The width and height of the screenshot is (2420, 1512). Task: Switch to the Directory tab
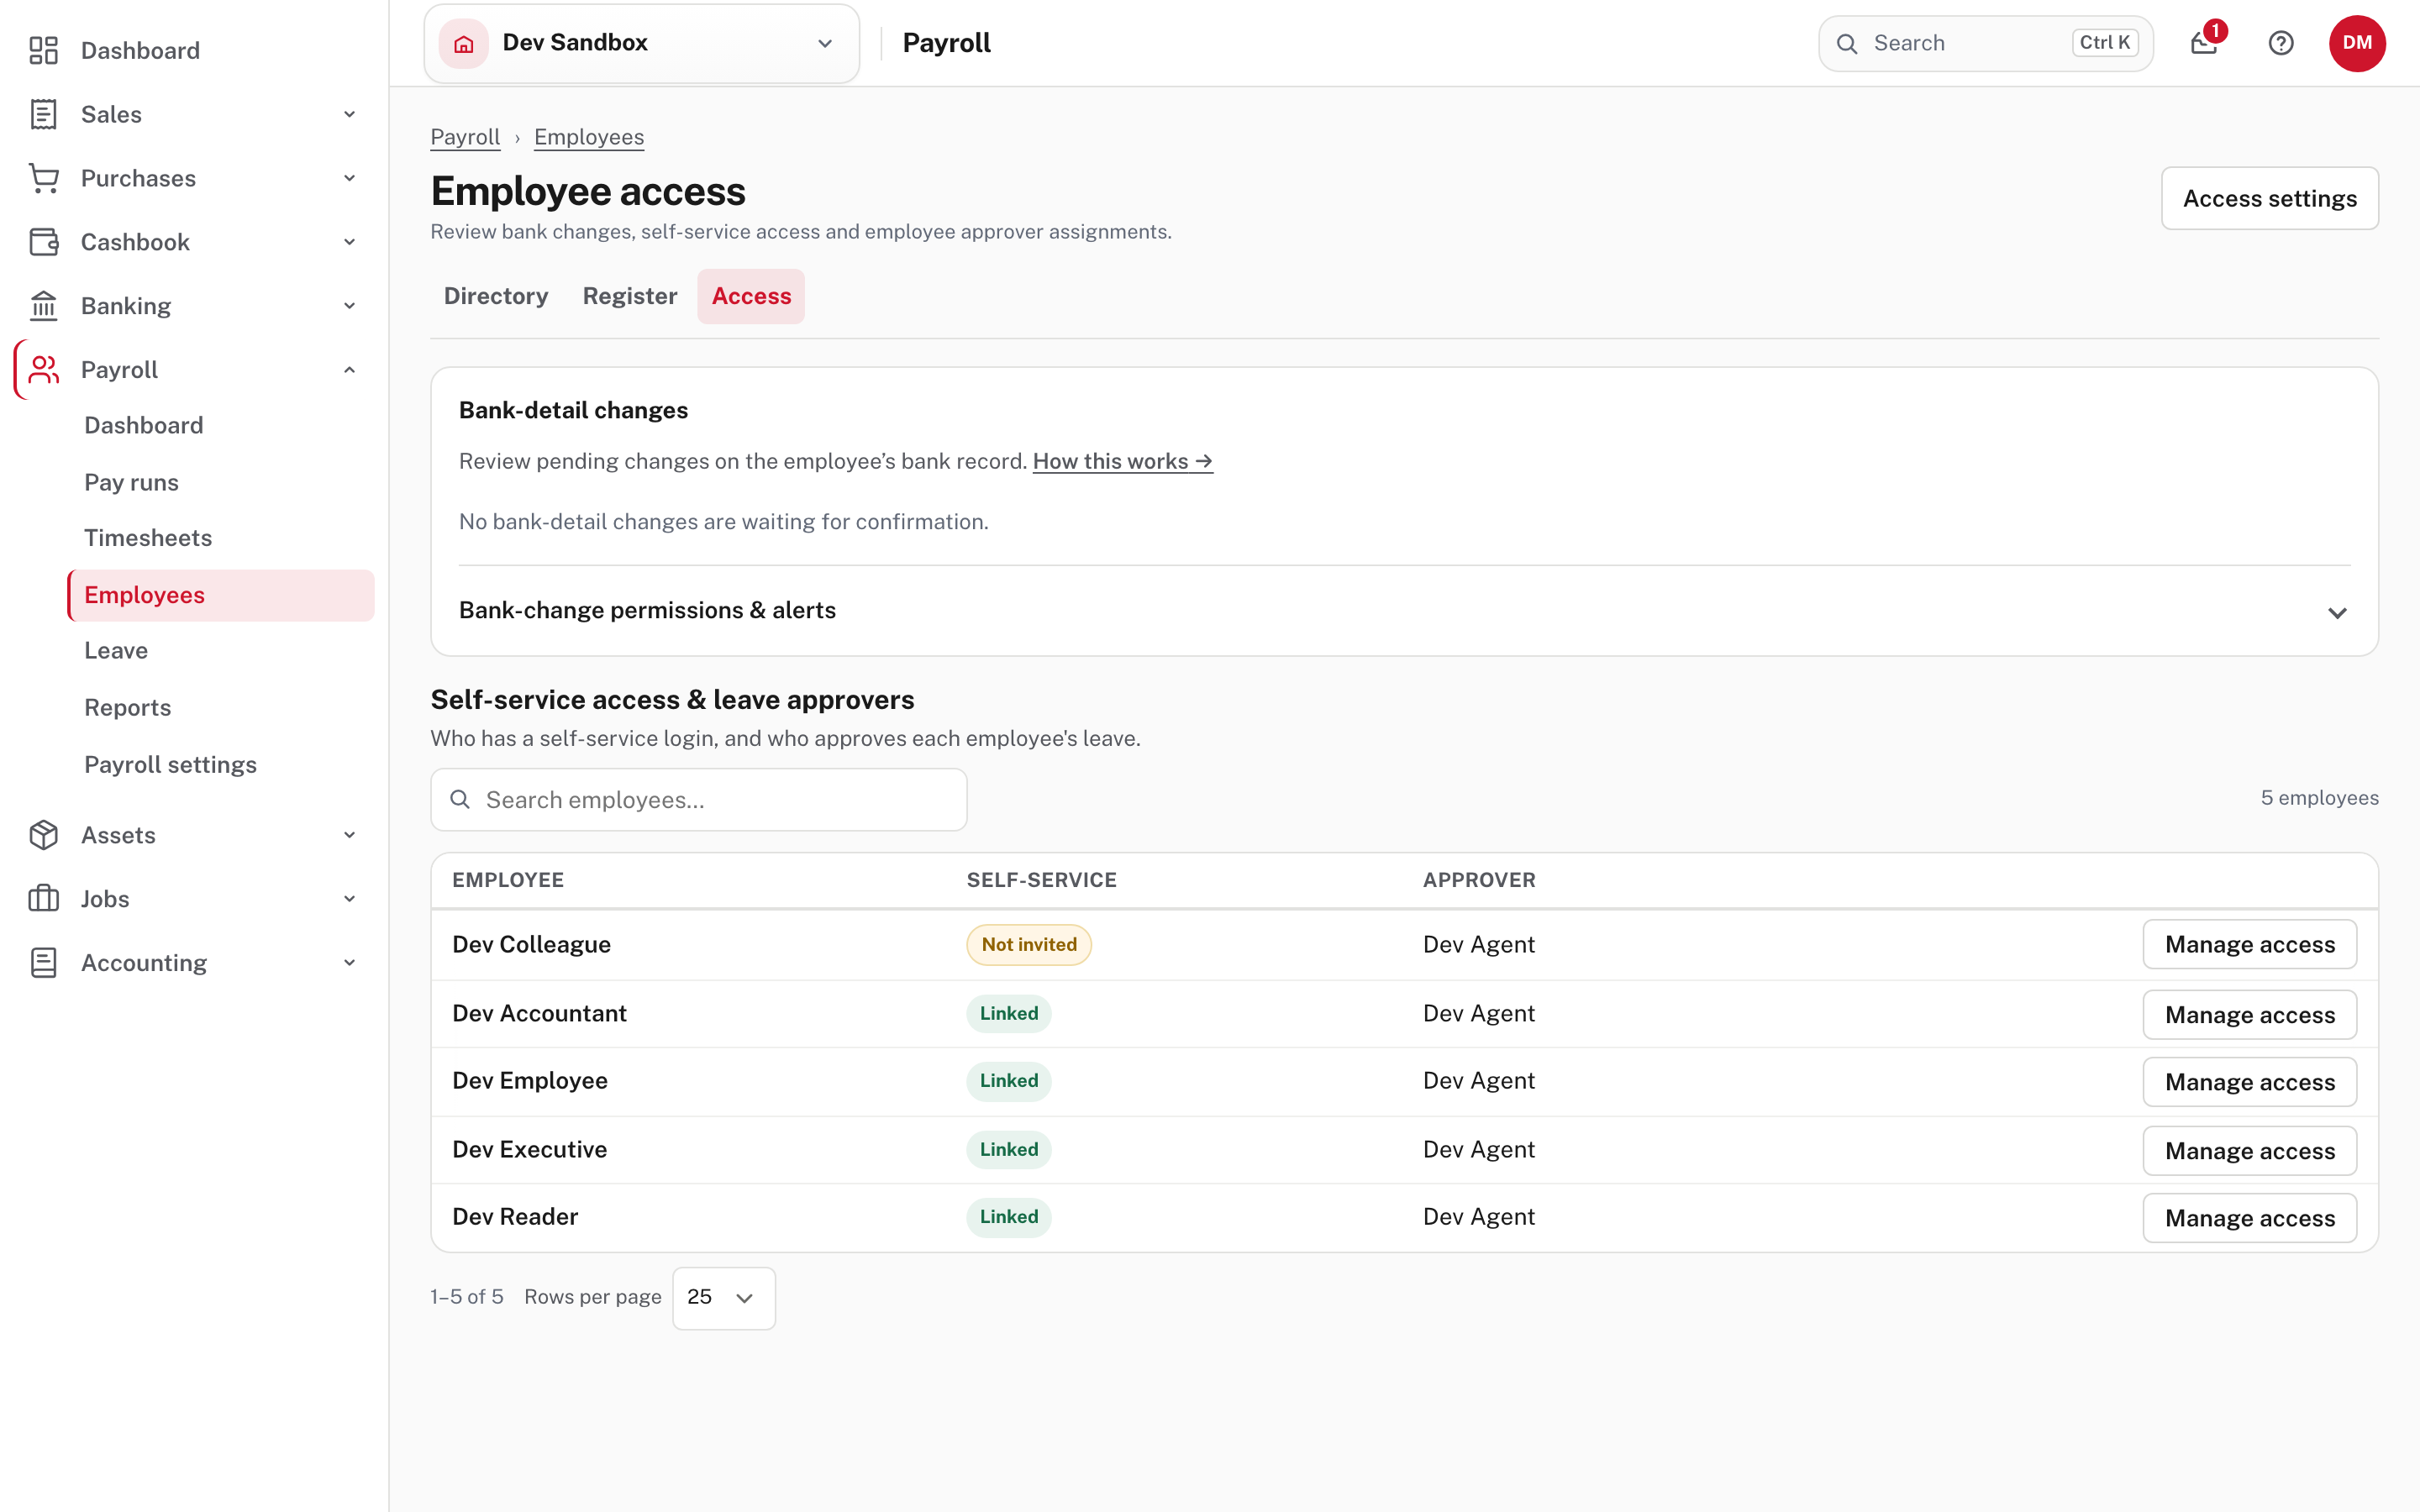496,296
